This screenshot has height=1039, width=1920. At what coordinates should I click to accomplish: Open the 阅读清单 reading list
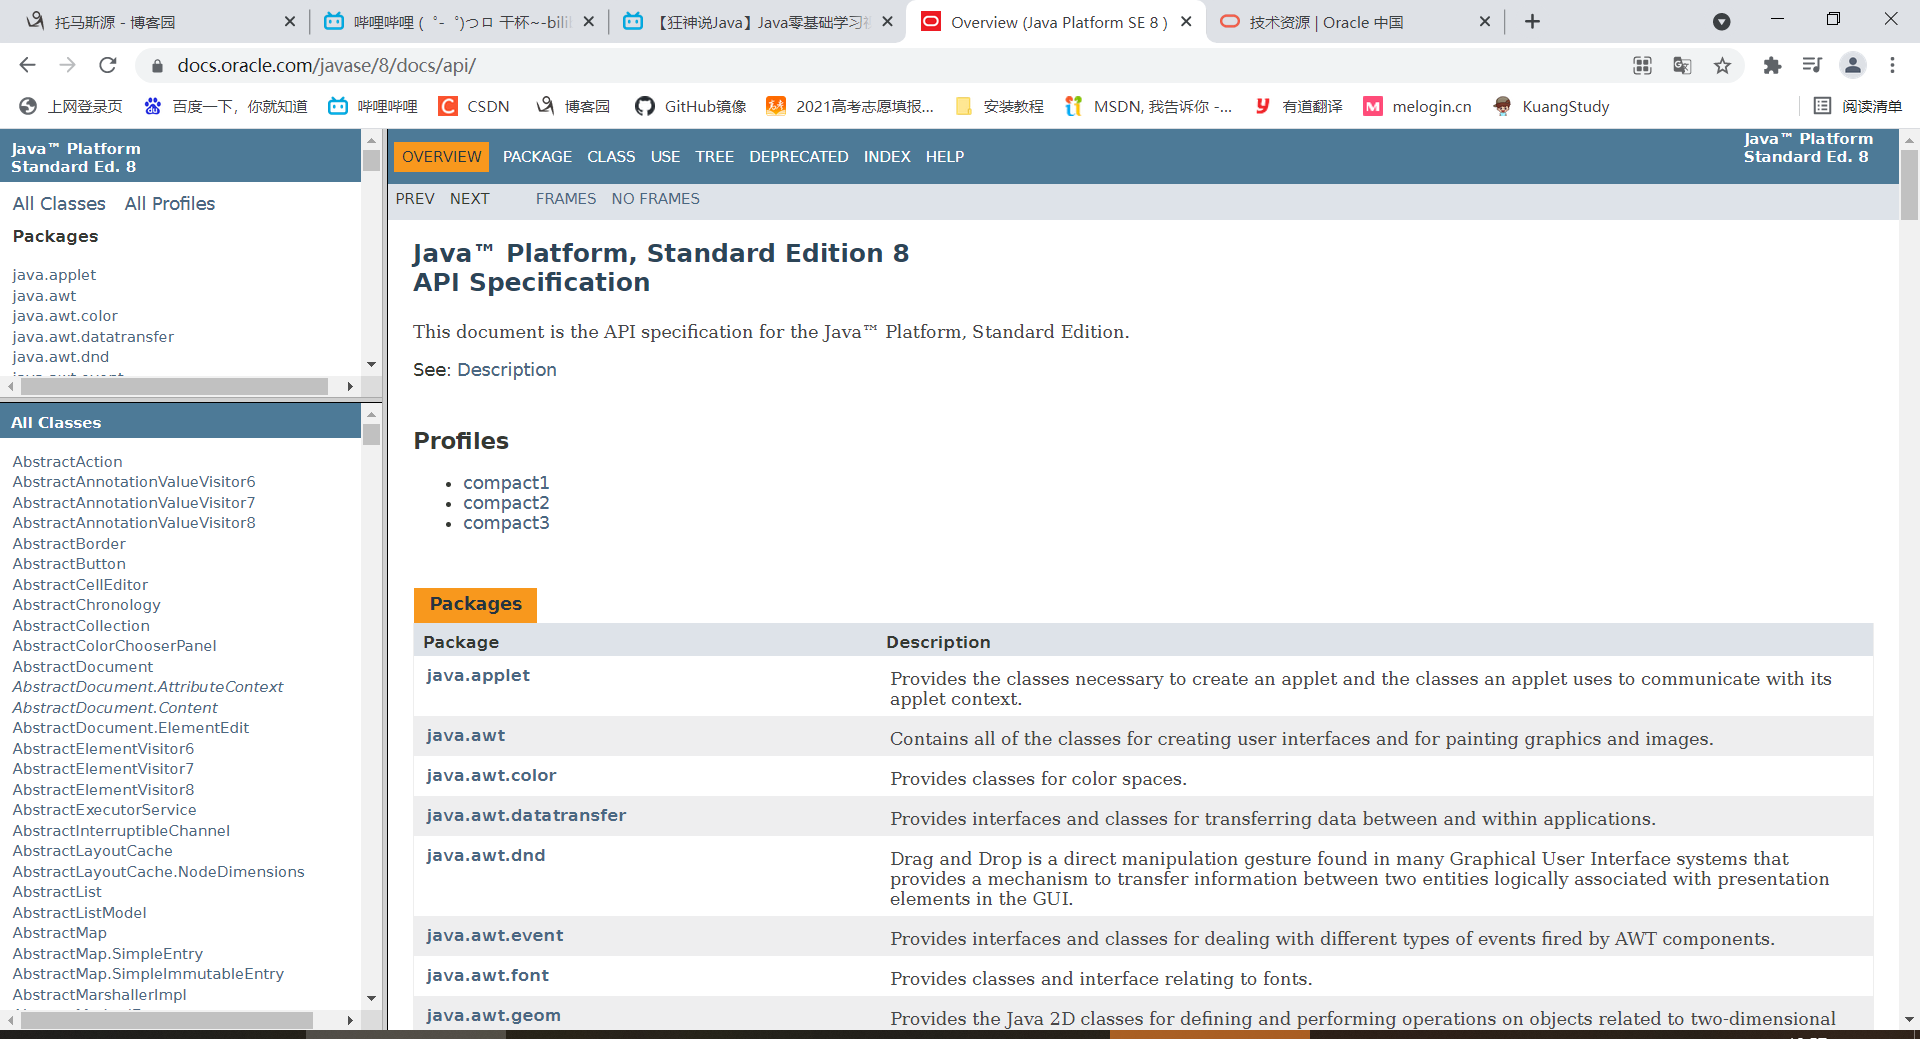coord(1858,106)
